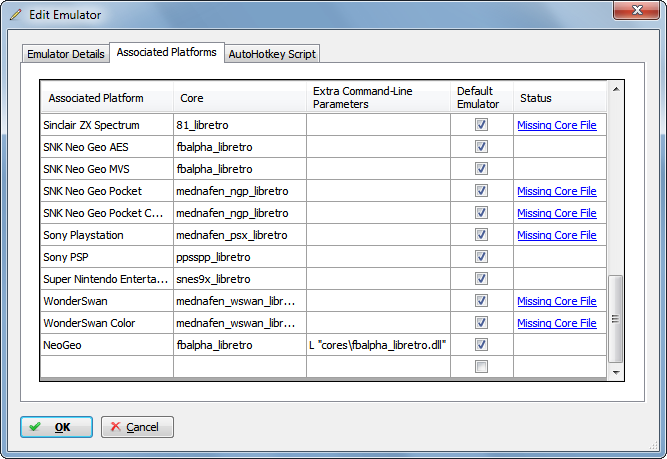The width and height of the screenshot is (667, 459).
Task: Click the Extra Command-Line Parameters column header
Action: [x=378, y=98]
